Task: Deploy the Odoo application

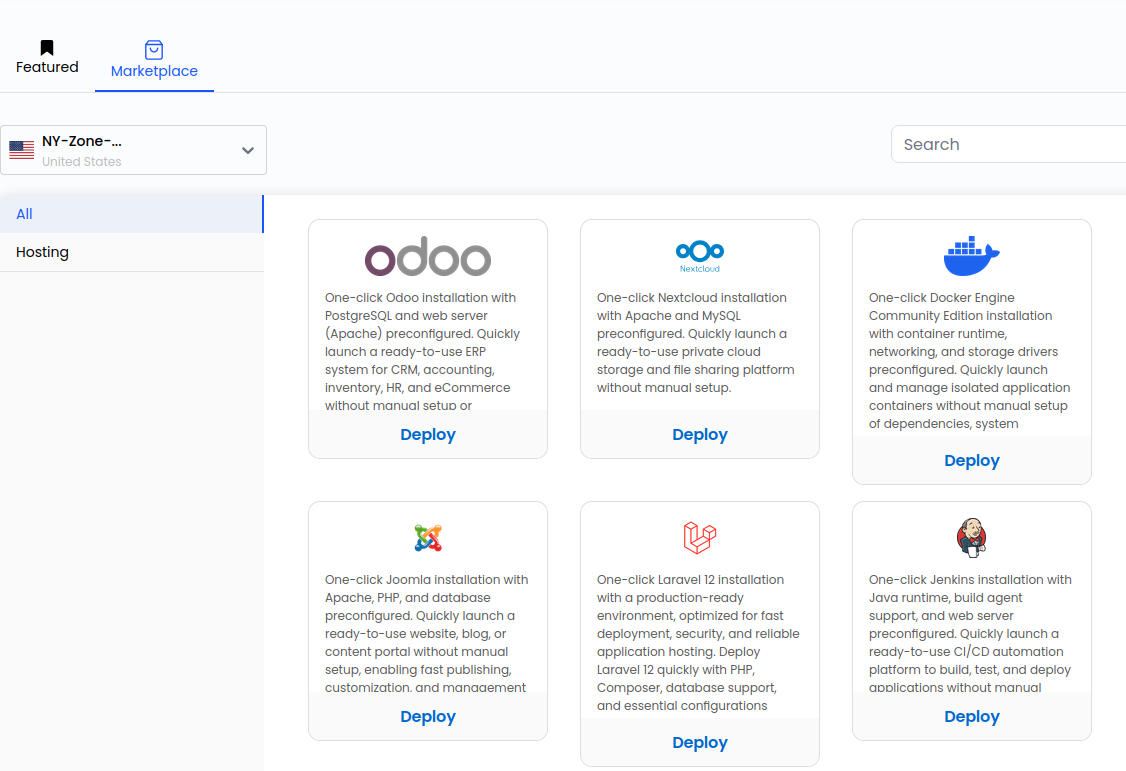Action: click(x=428, y=434)
